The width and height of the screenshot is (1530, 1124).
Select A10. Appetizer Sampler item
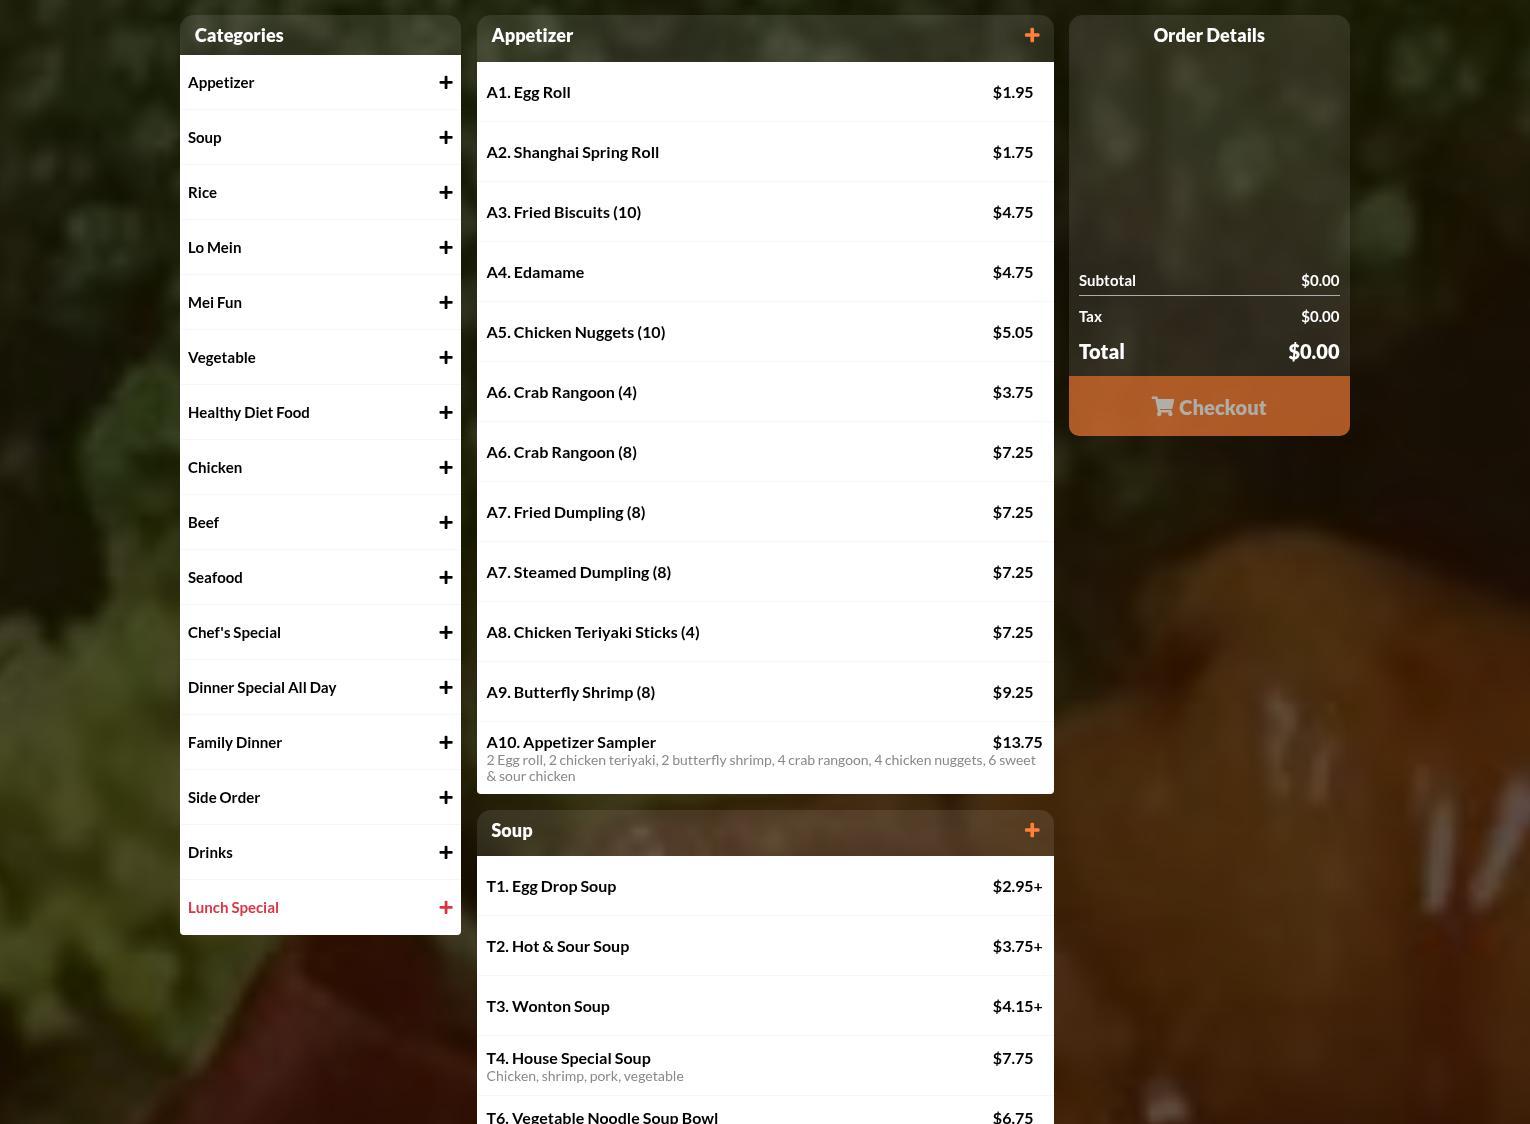765,758
